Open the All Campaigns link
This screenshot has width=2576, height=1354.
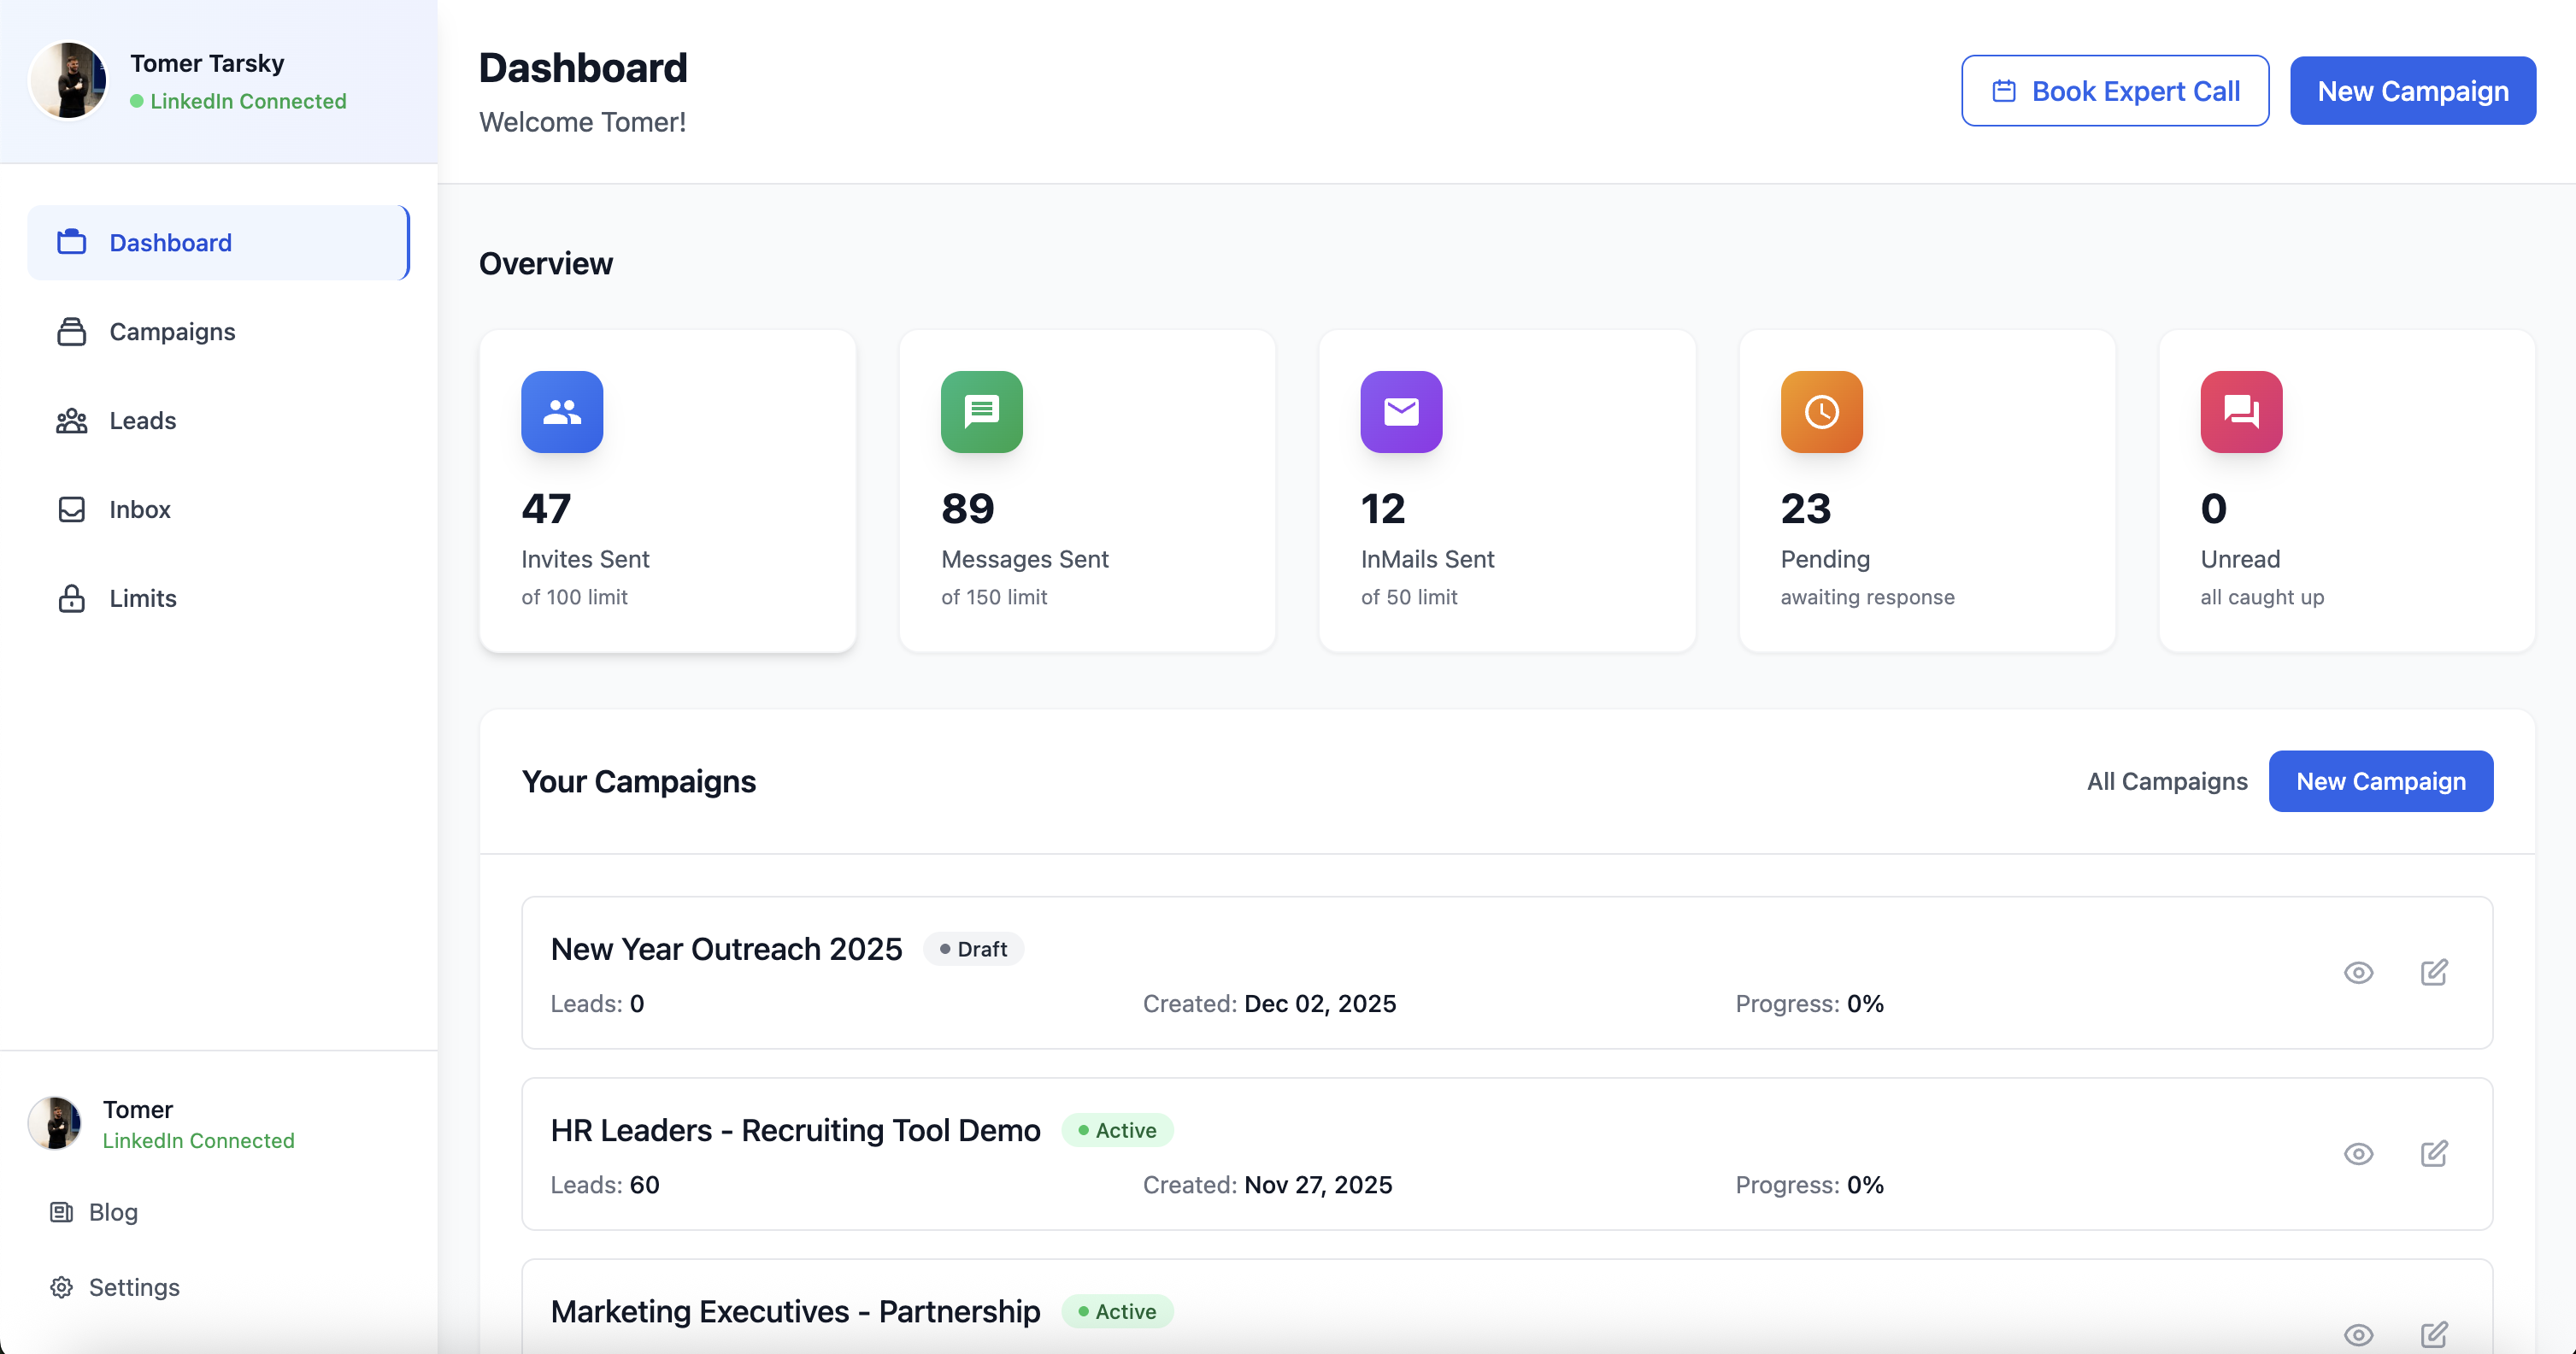2166,781
